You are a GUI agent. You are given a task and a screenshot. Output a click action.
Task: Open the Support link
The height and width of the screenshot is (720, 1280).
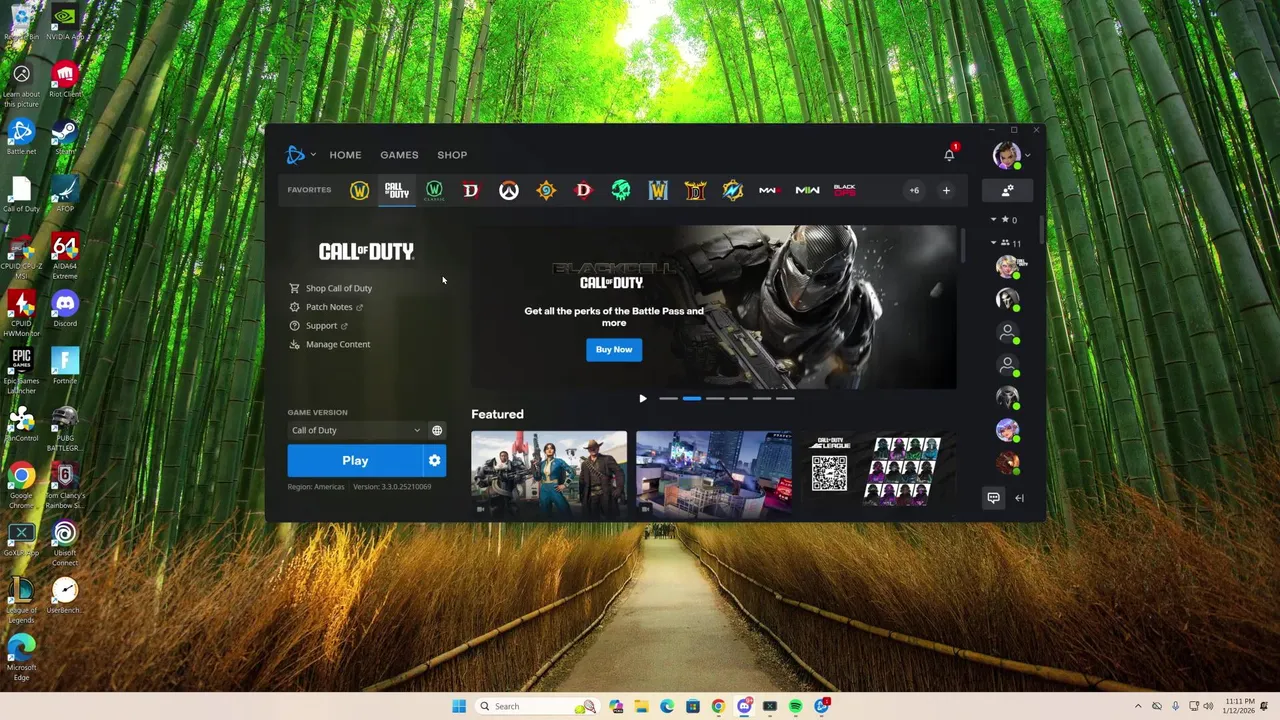pyautogui.click(x=321, y=326)
